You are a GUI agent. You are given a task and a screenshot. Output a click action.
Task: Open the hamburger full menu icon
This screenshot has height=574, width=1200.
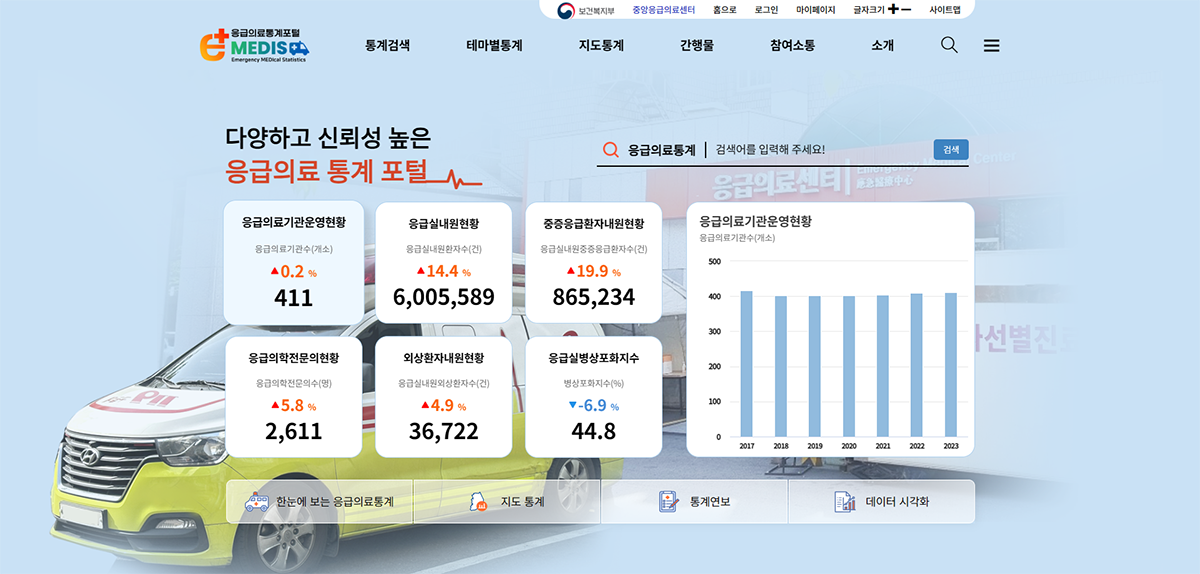991,45
